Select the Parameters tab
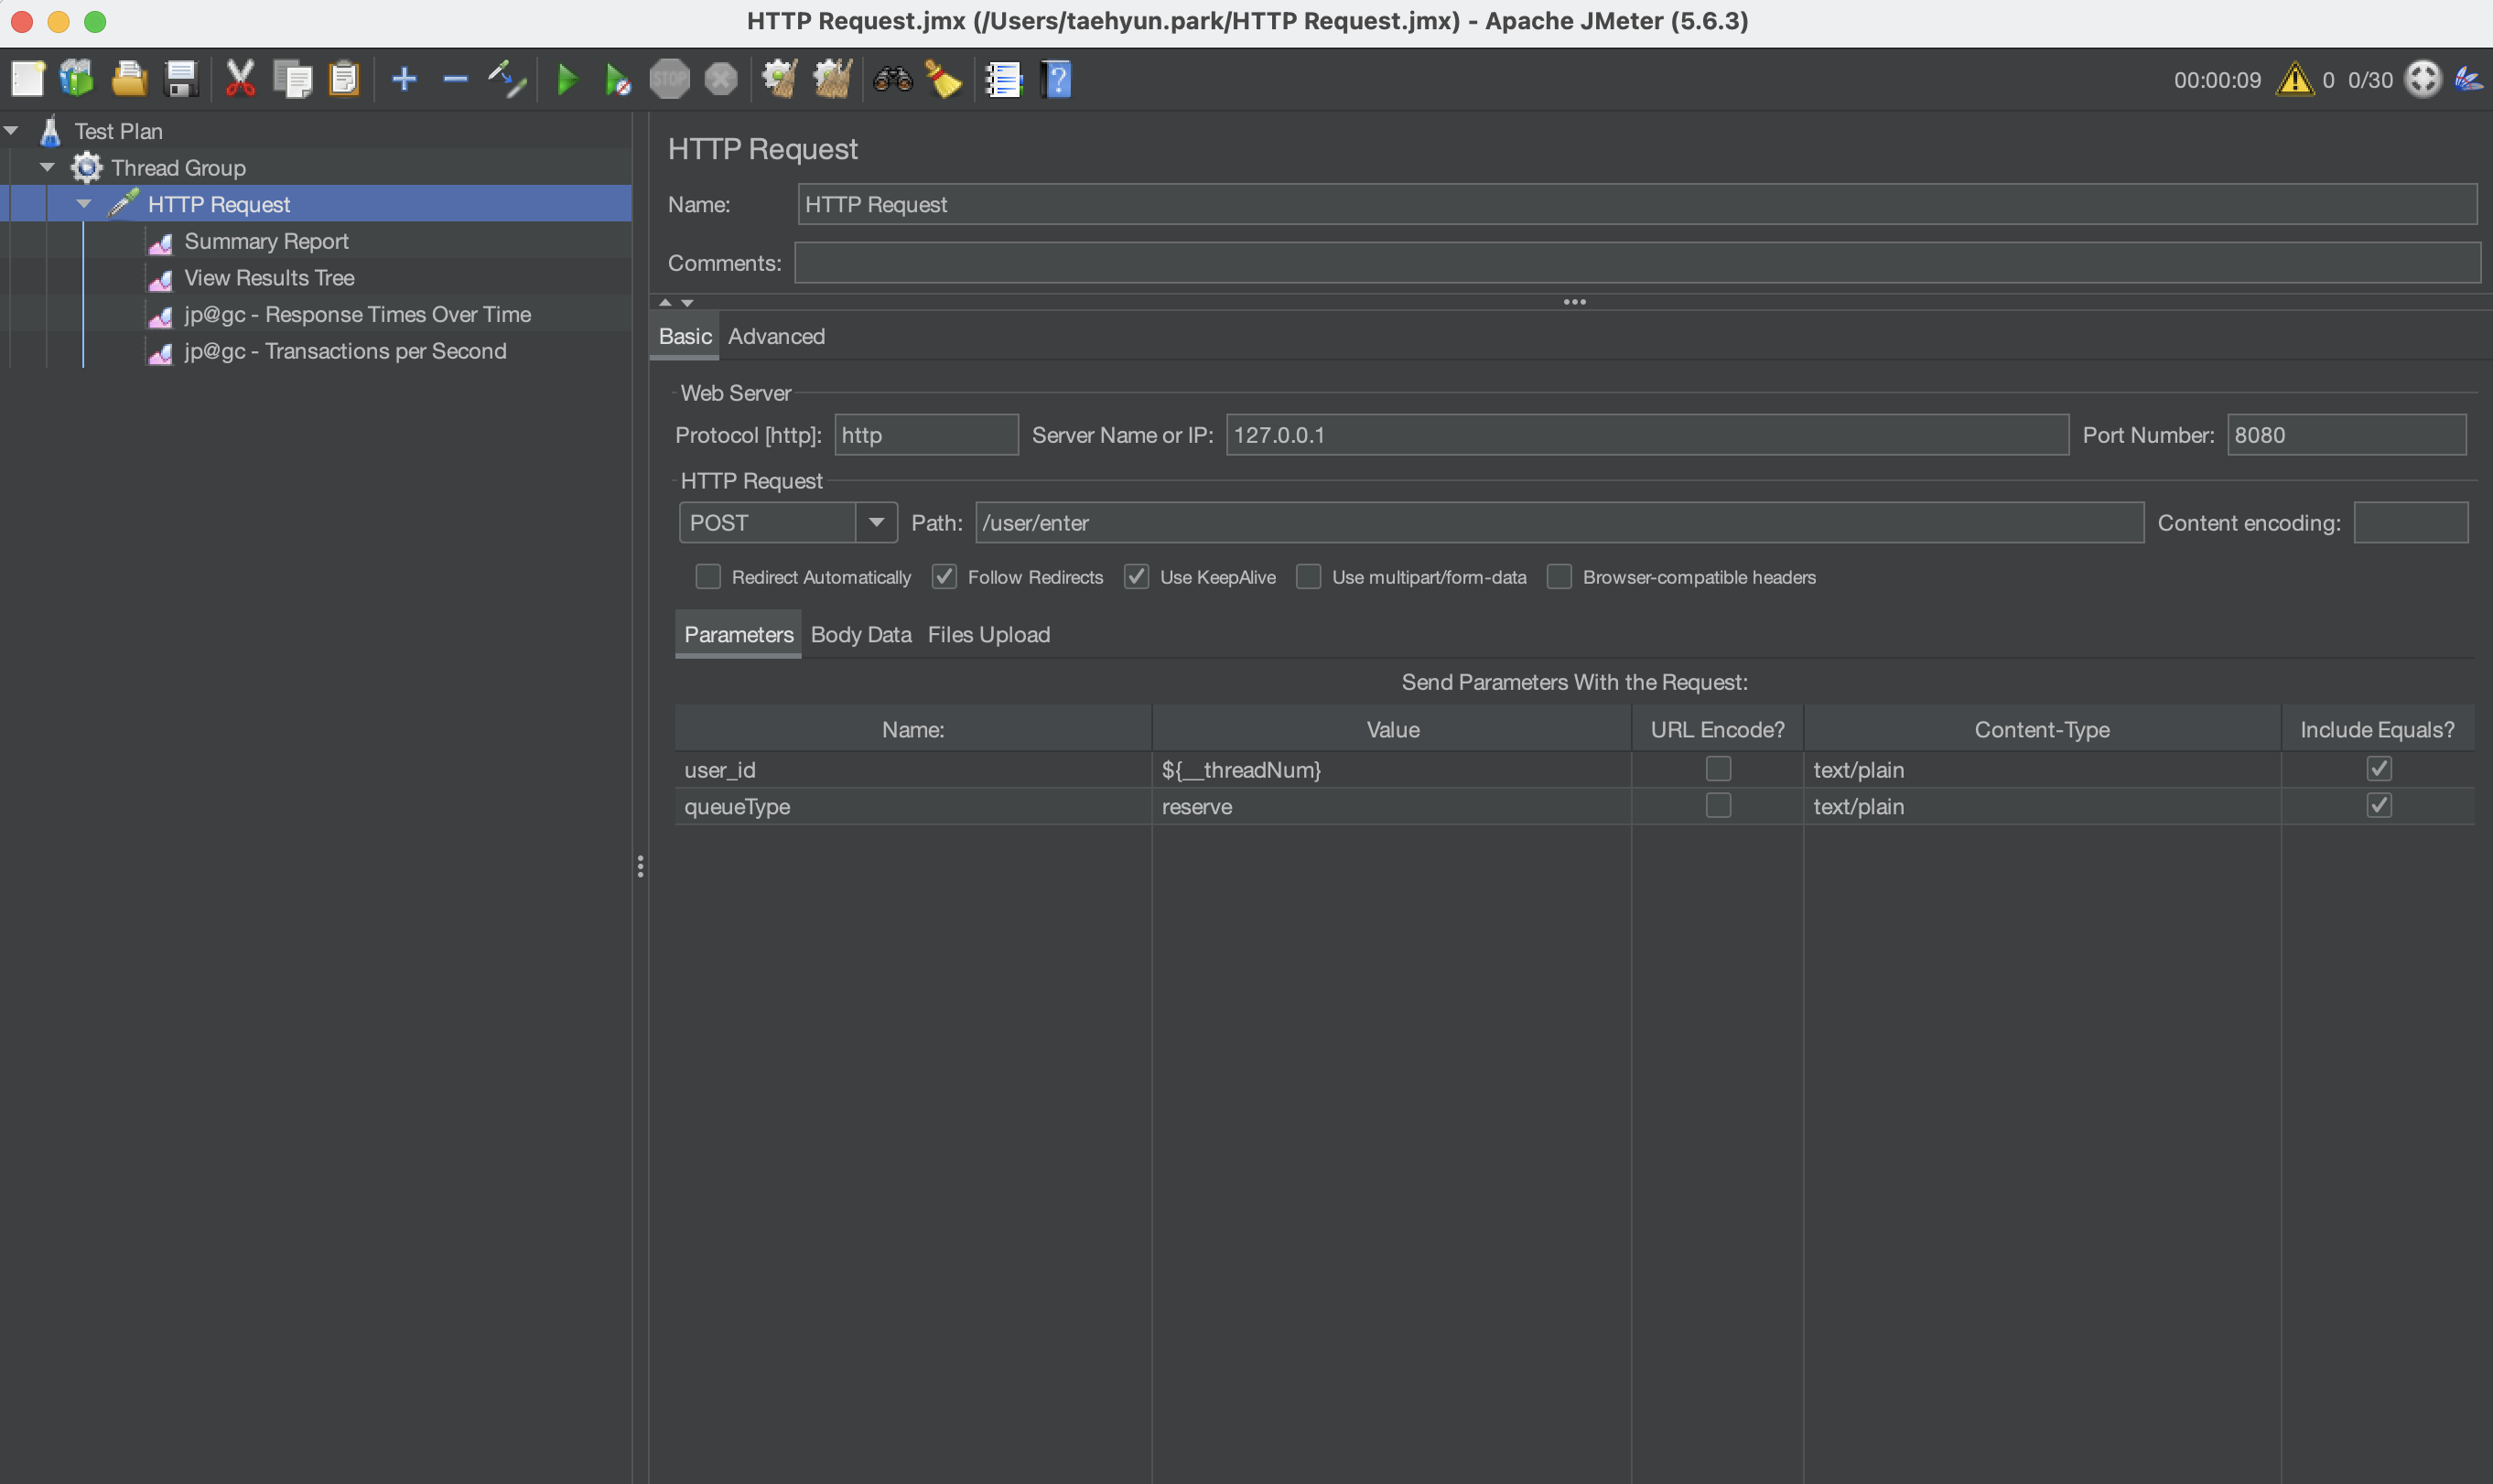Screen dimensions: 2493x1484 click(738, 635)
